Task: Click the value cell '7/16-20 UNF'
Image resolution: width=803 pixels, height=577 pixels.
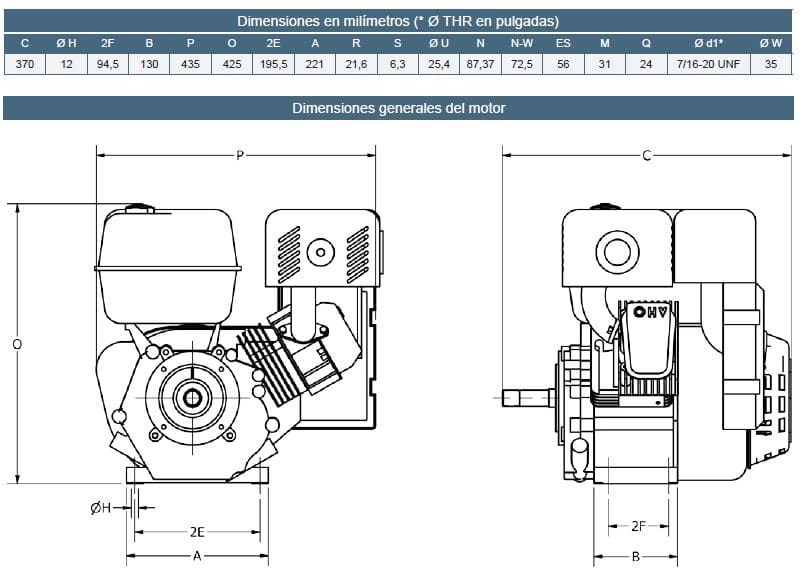Action: (x=709, y=65)
